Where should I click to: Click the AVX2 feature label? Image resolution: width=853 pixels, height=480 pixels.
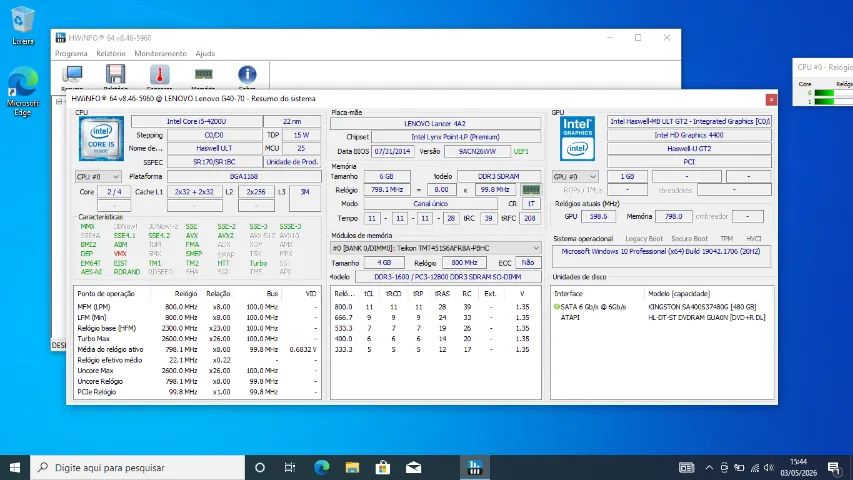click(226, 236)
